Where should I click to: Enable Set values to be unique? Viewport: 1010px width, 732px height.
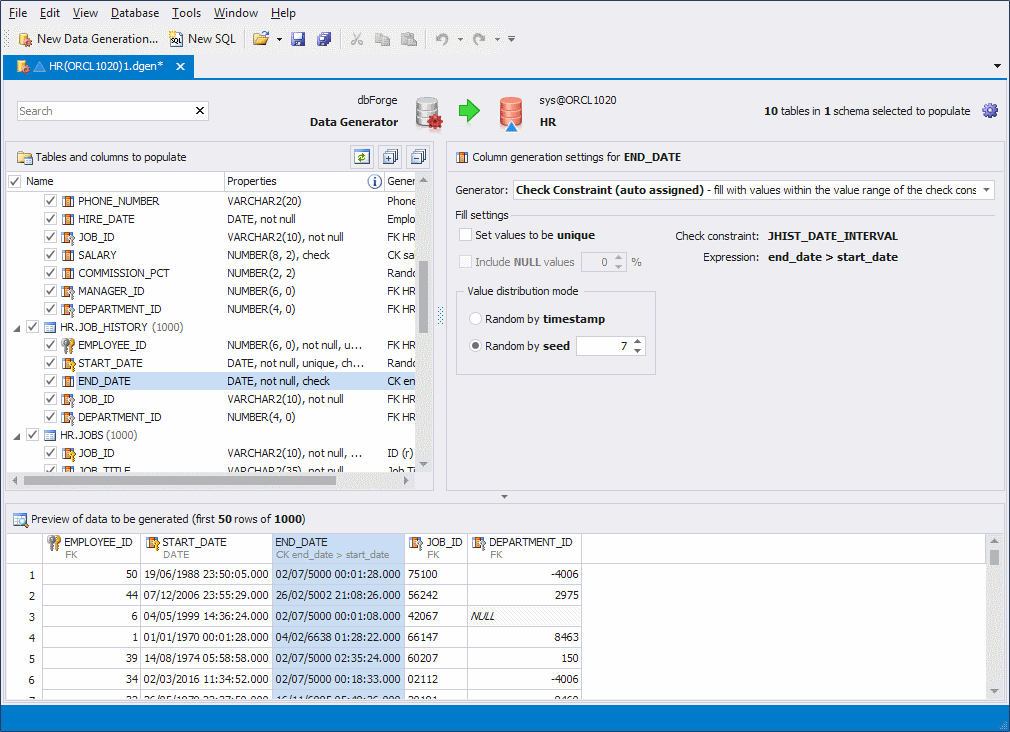(x=466, y=234)
